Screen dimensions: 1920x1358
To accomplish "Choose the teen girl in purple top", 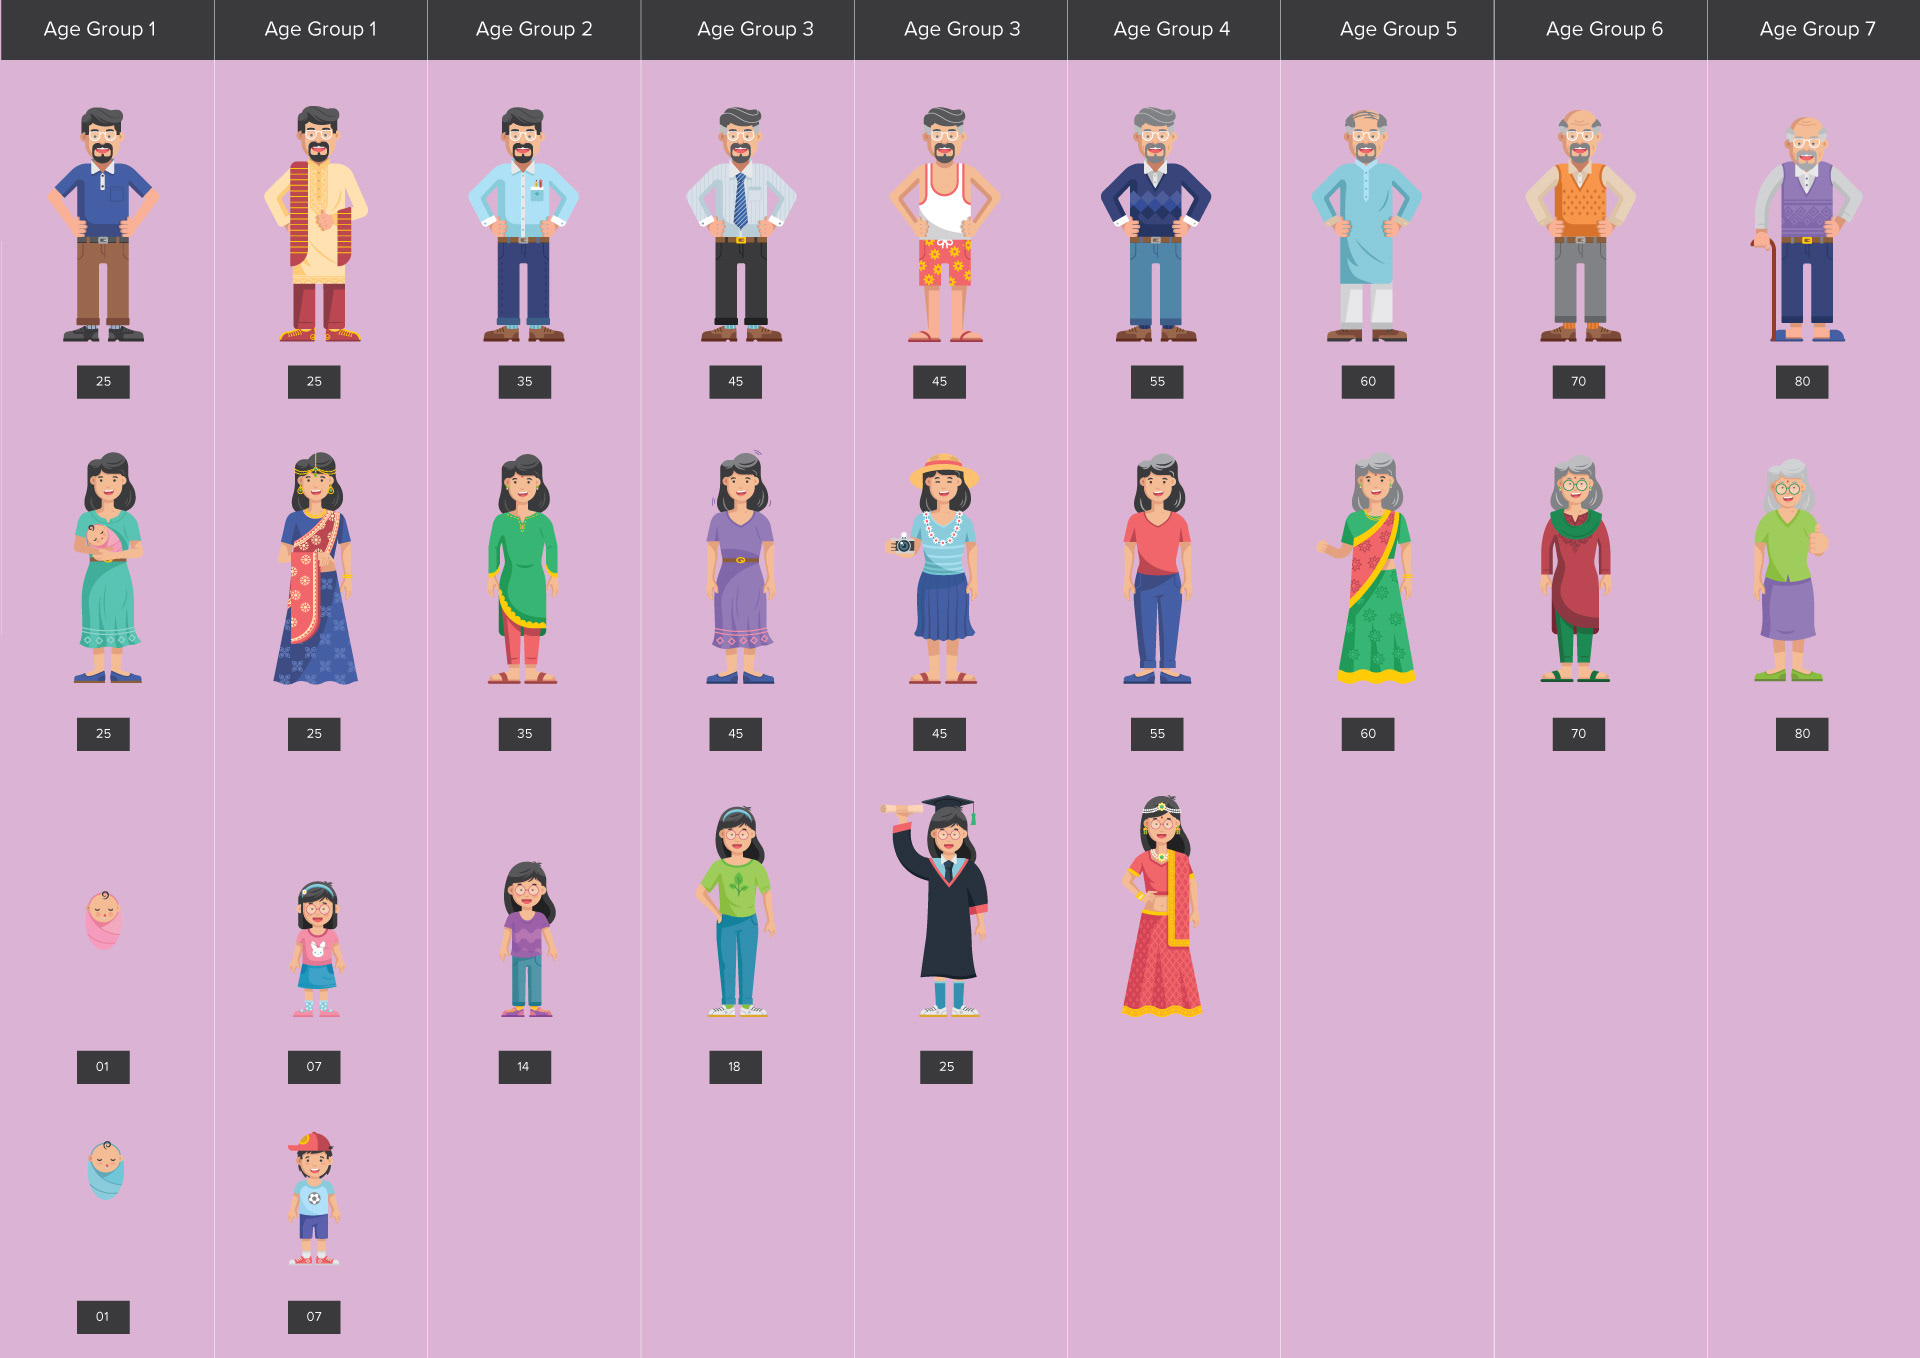I will click(x=527, y=939).
